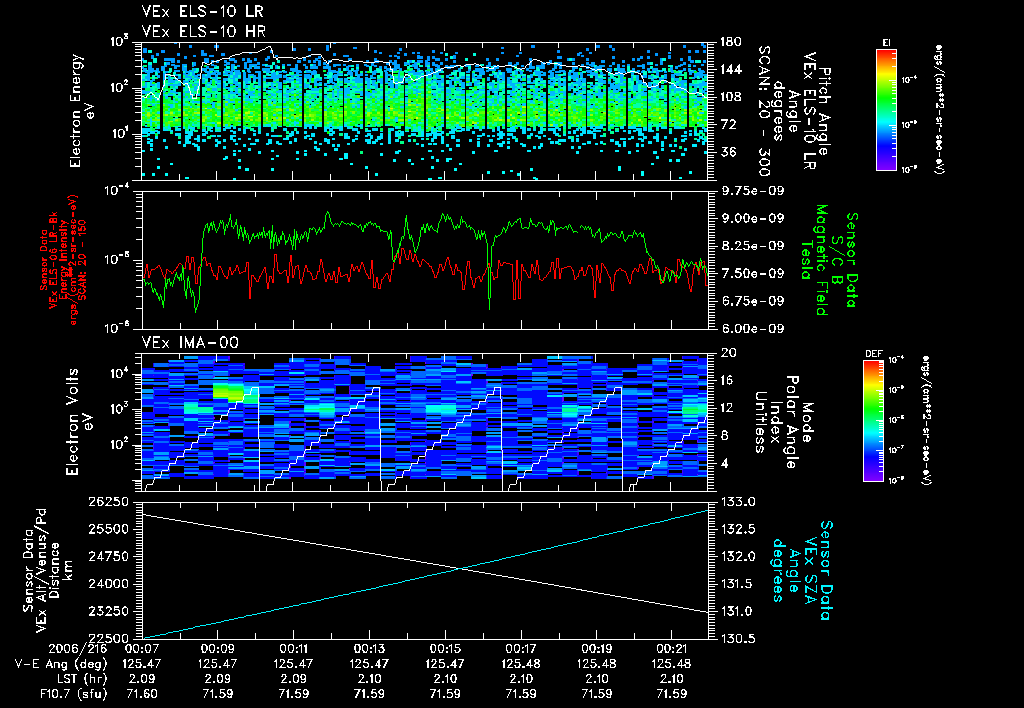Viewport: 1024px width, 708px height.
Task: Click the green 'Magnetic Field Tesla' axis label
Action: [814, 260]
